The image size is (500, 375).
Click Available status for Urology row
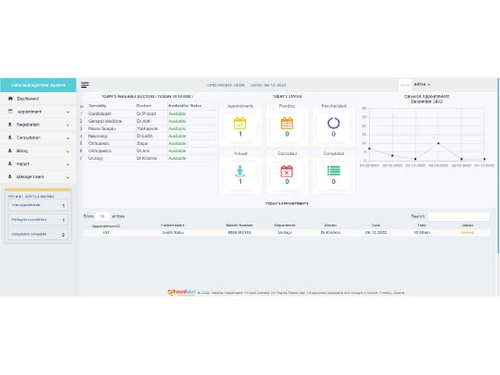pos(177,158)
